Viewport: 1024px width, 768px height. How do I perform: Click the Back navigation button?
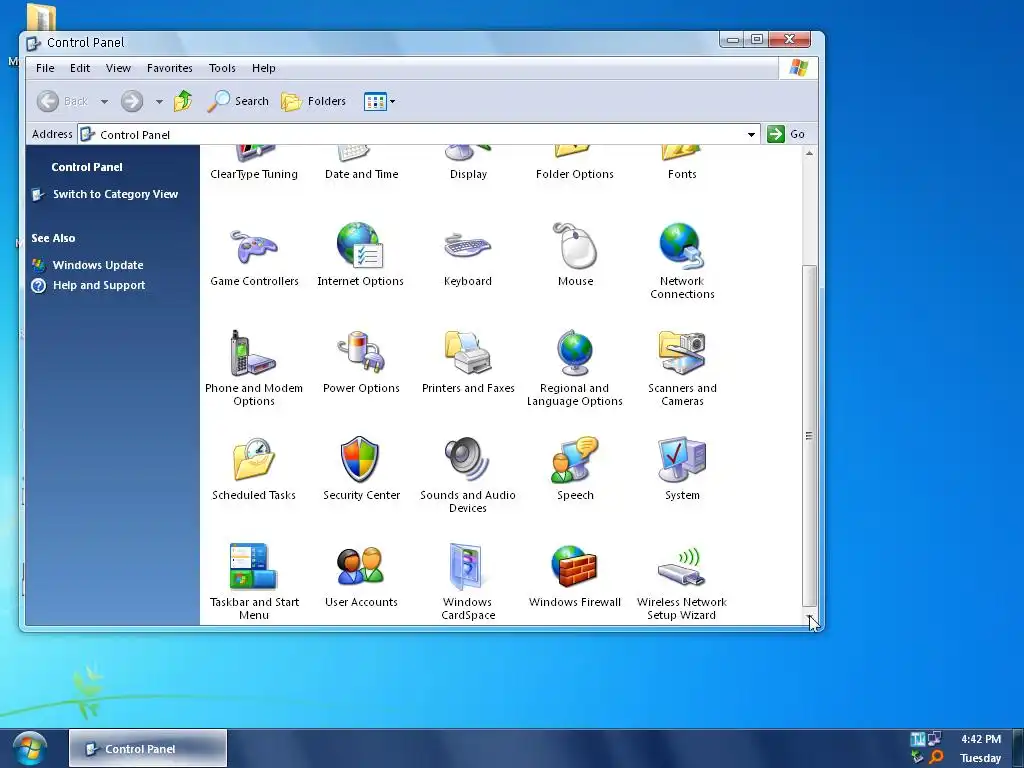[62, 101]
